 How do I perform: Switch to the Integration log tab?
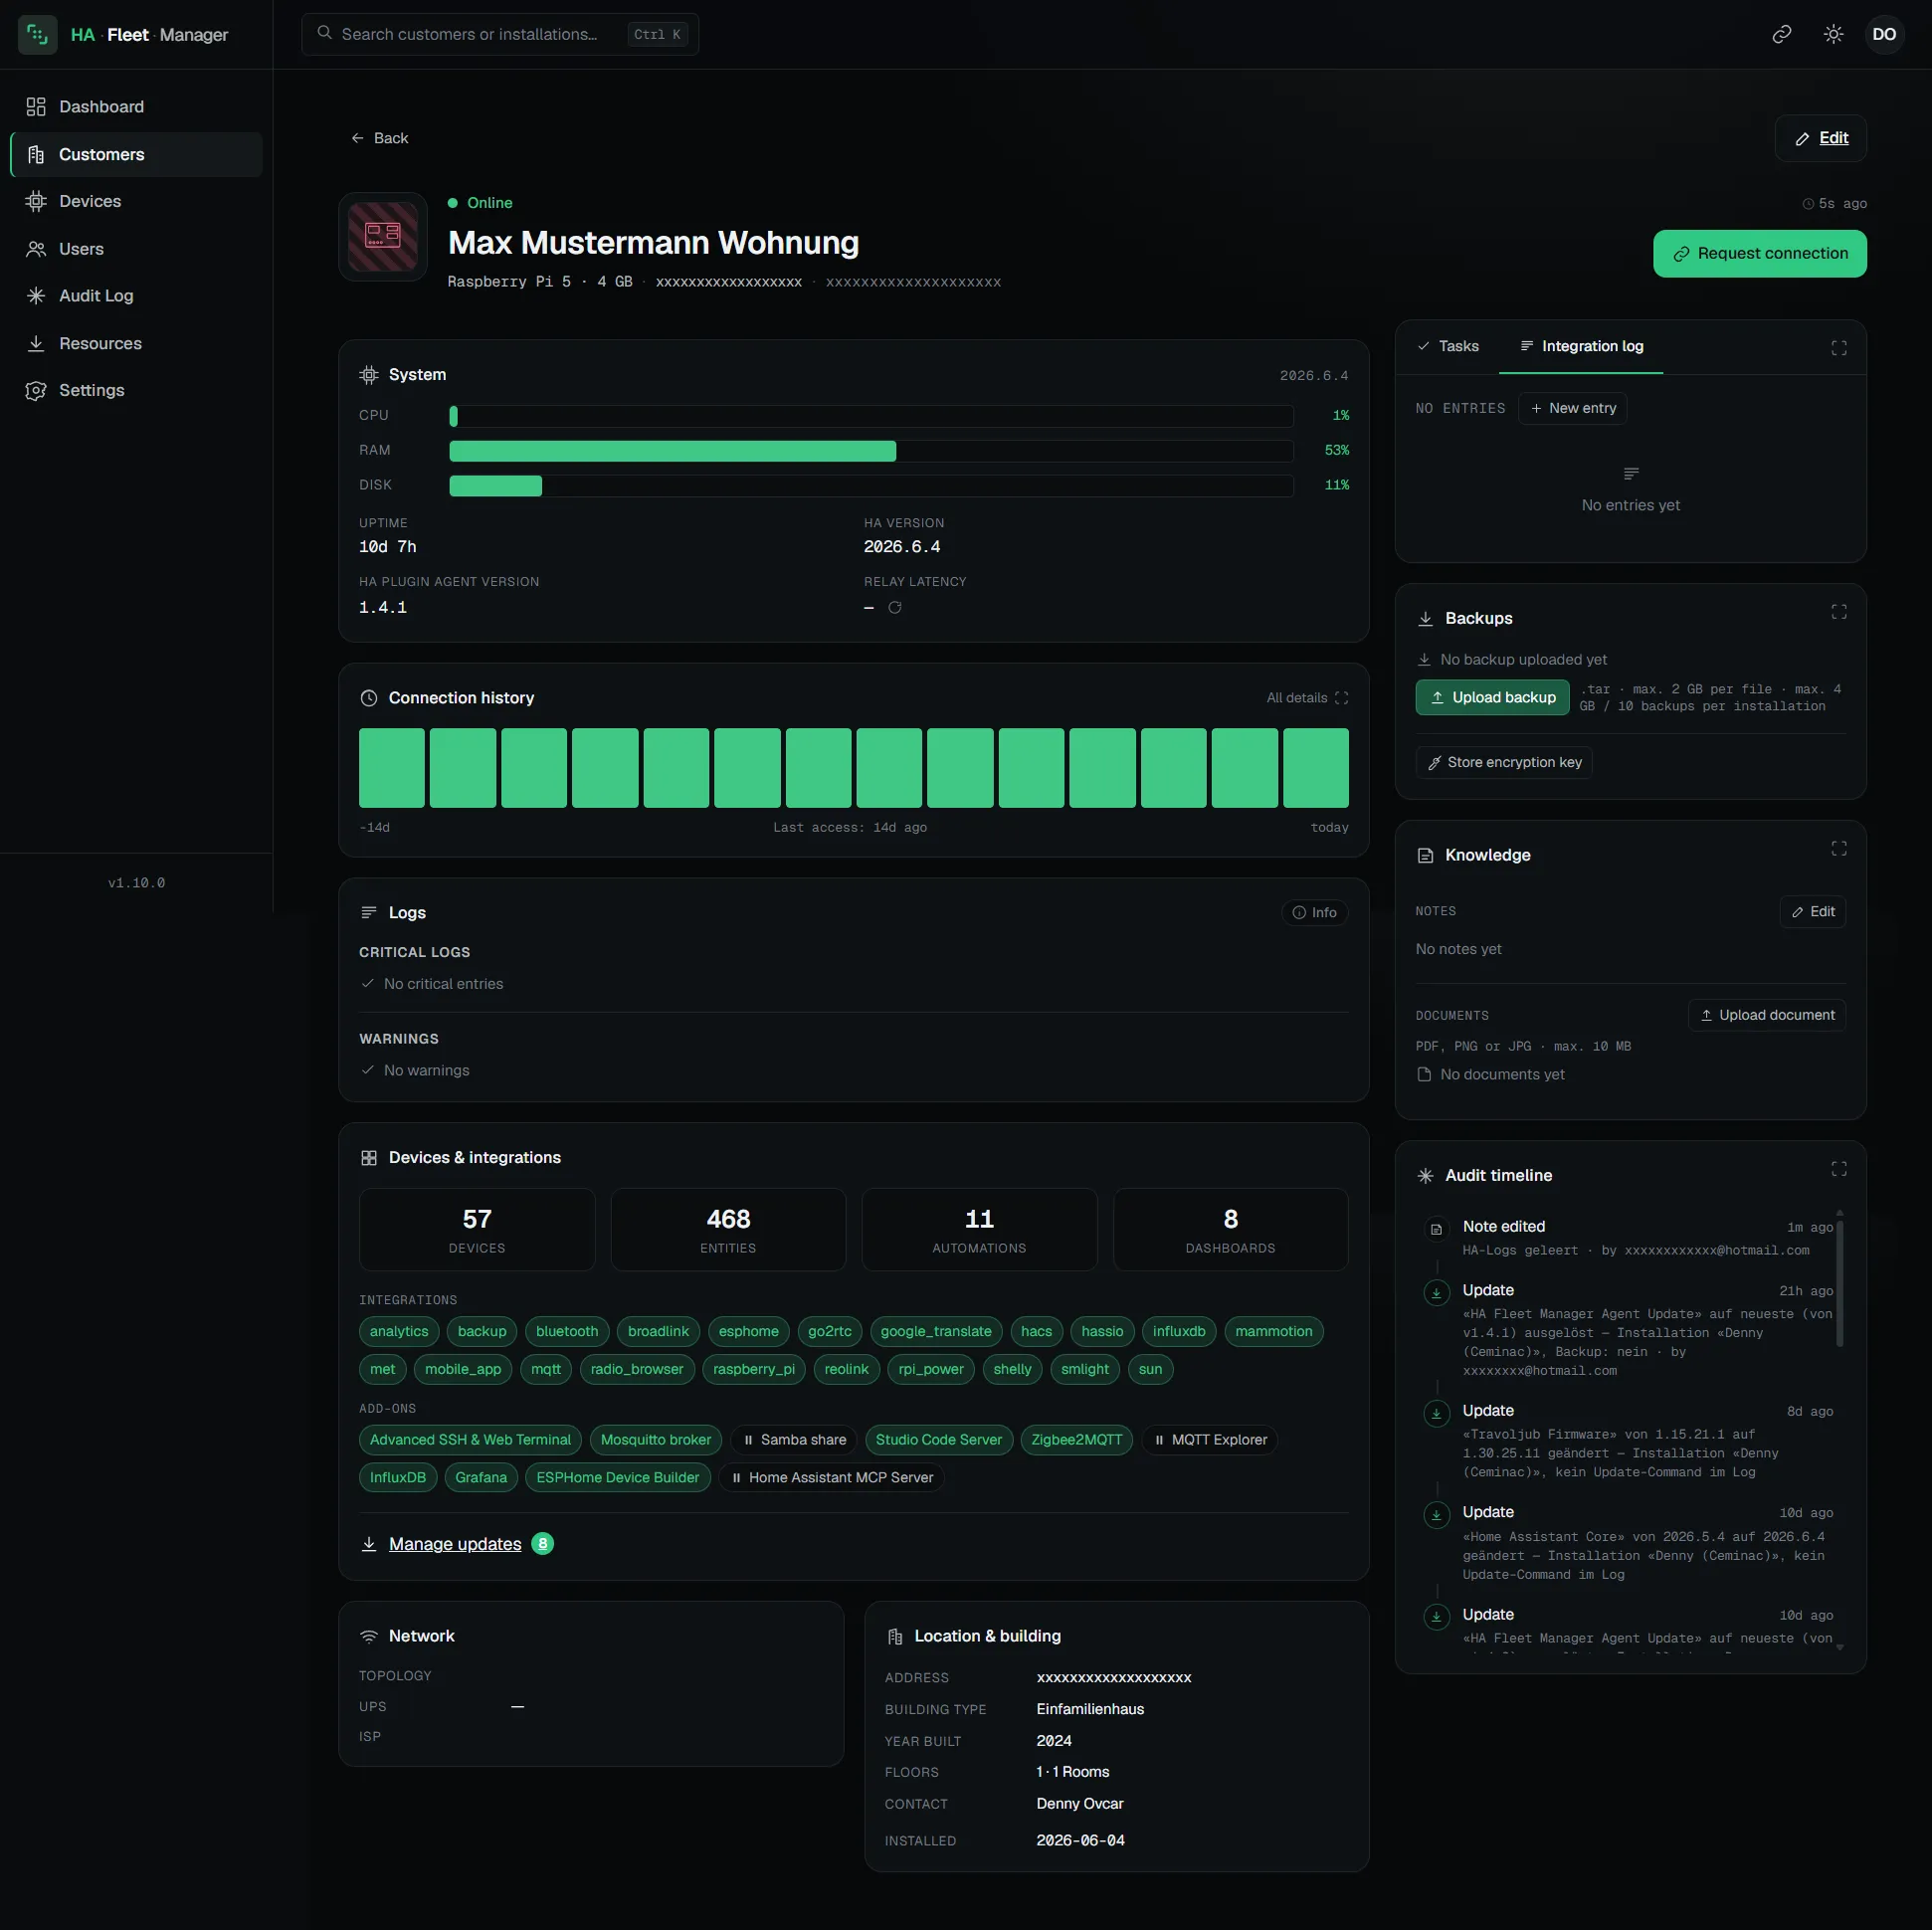[1581, 346]
